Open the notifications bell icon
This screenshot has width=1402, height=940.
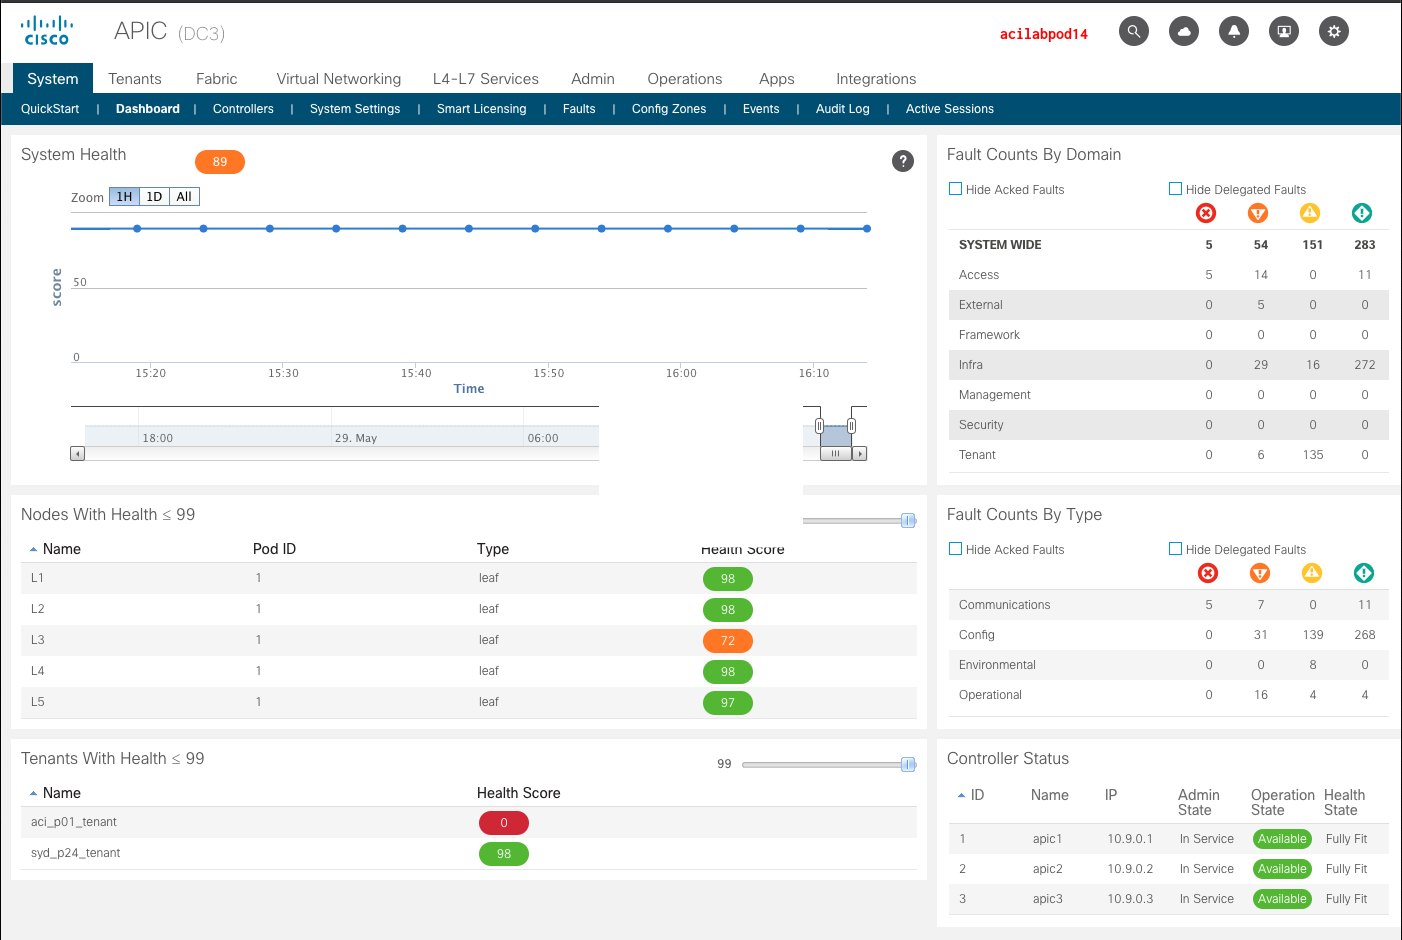click(x=1234, y=32)
